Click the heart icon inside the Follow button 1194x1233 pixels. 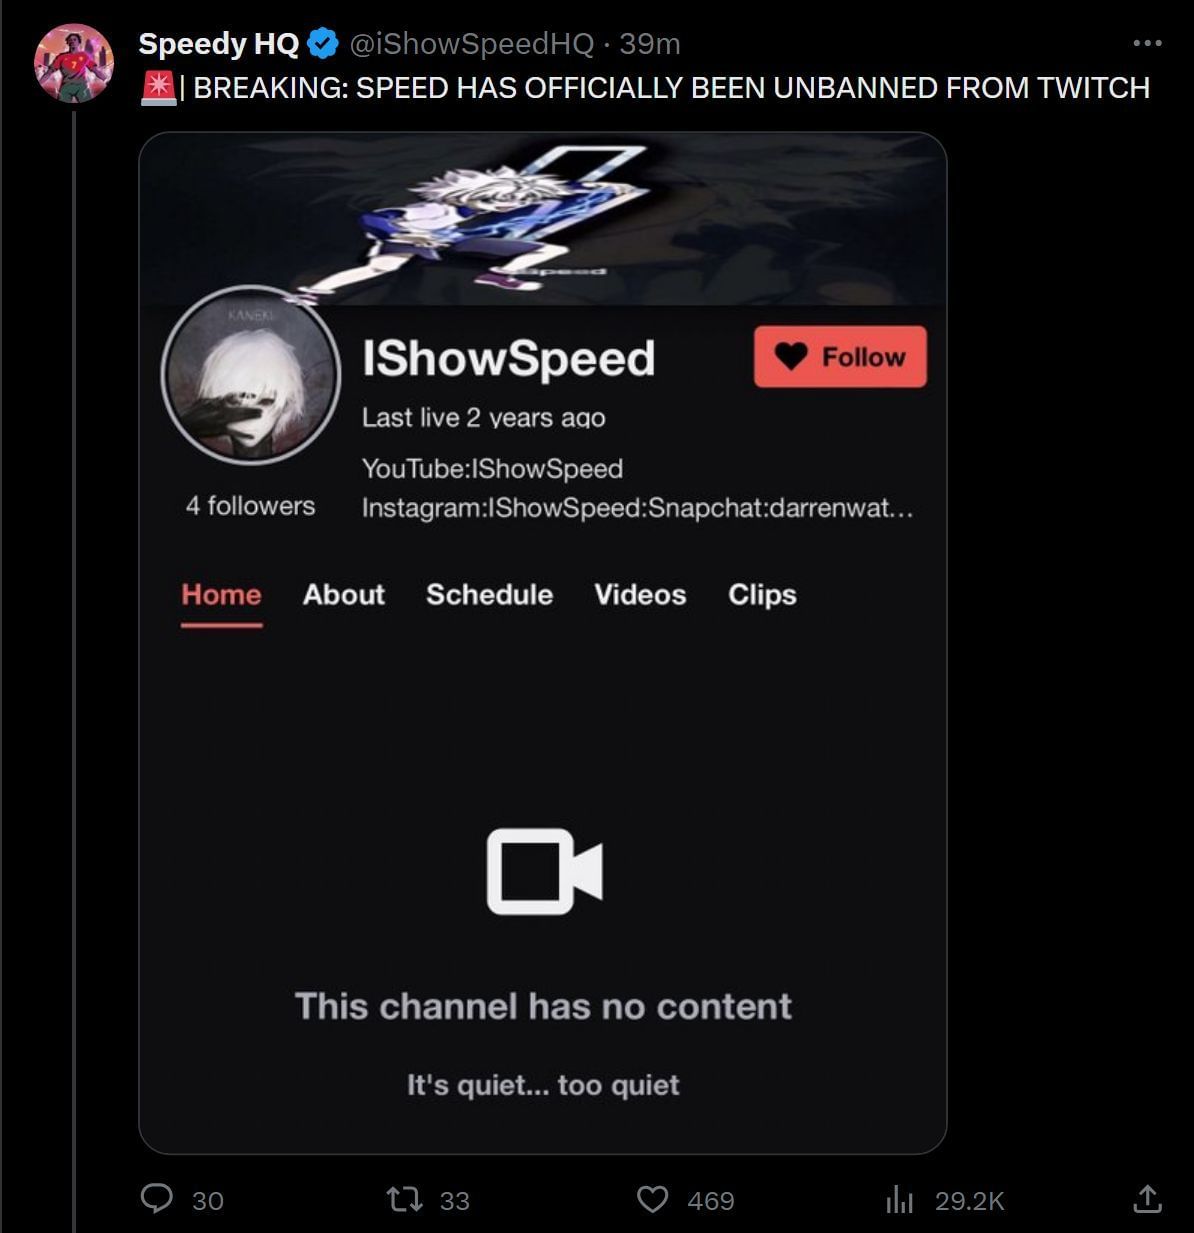(x=791, y=356)
